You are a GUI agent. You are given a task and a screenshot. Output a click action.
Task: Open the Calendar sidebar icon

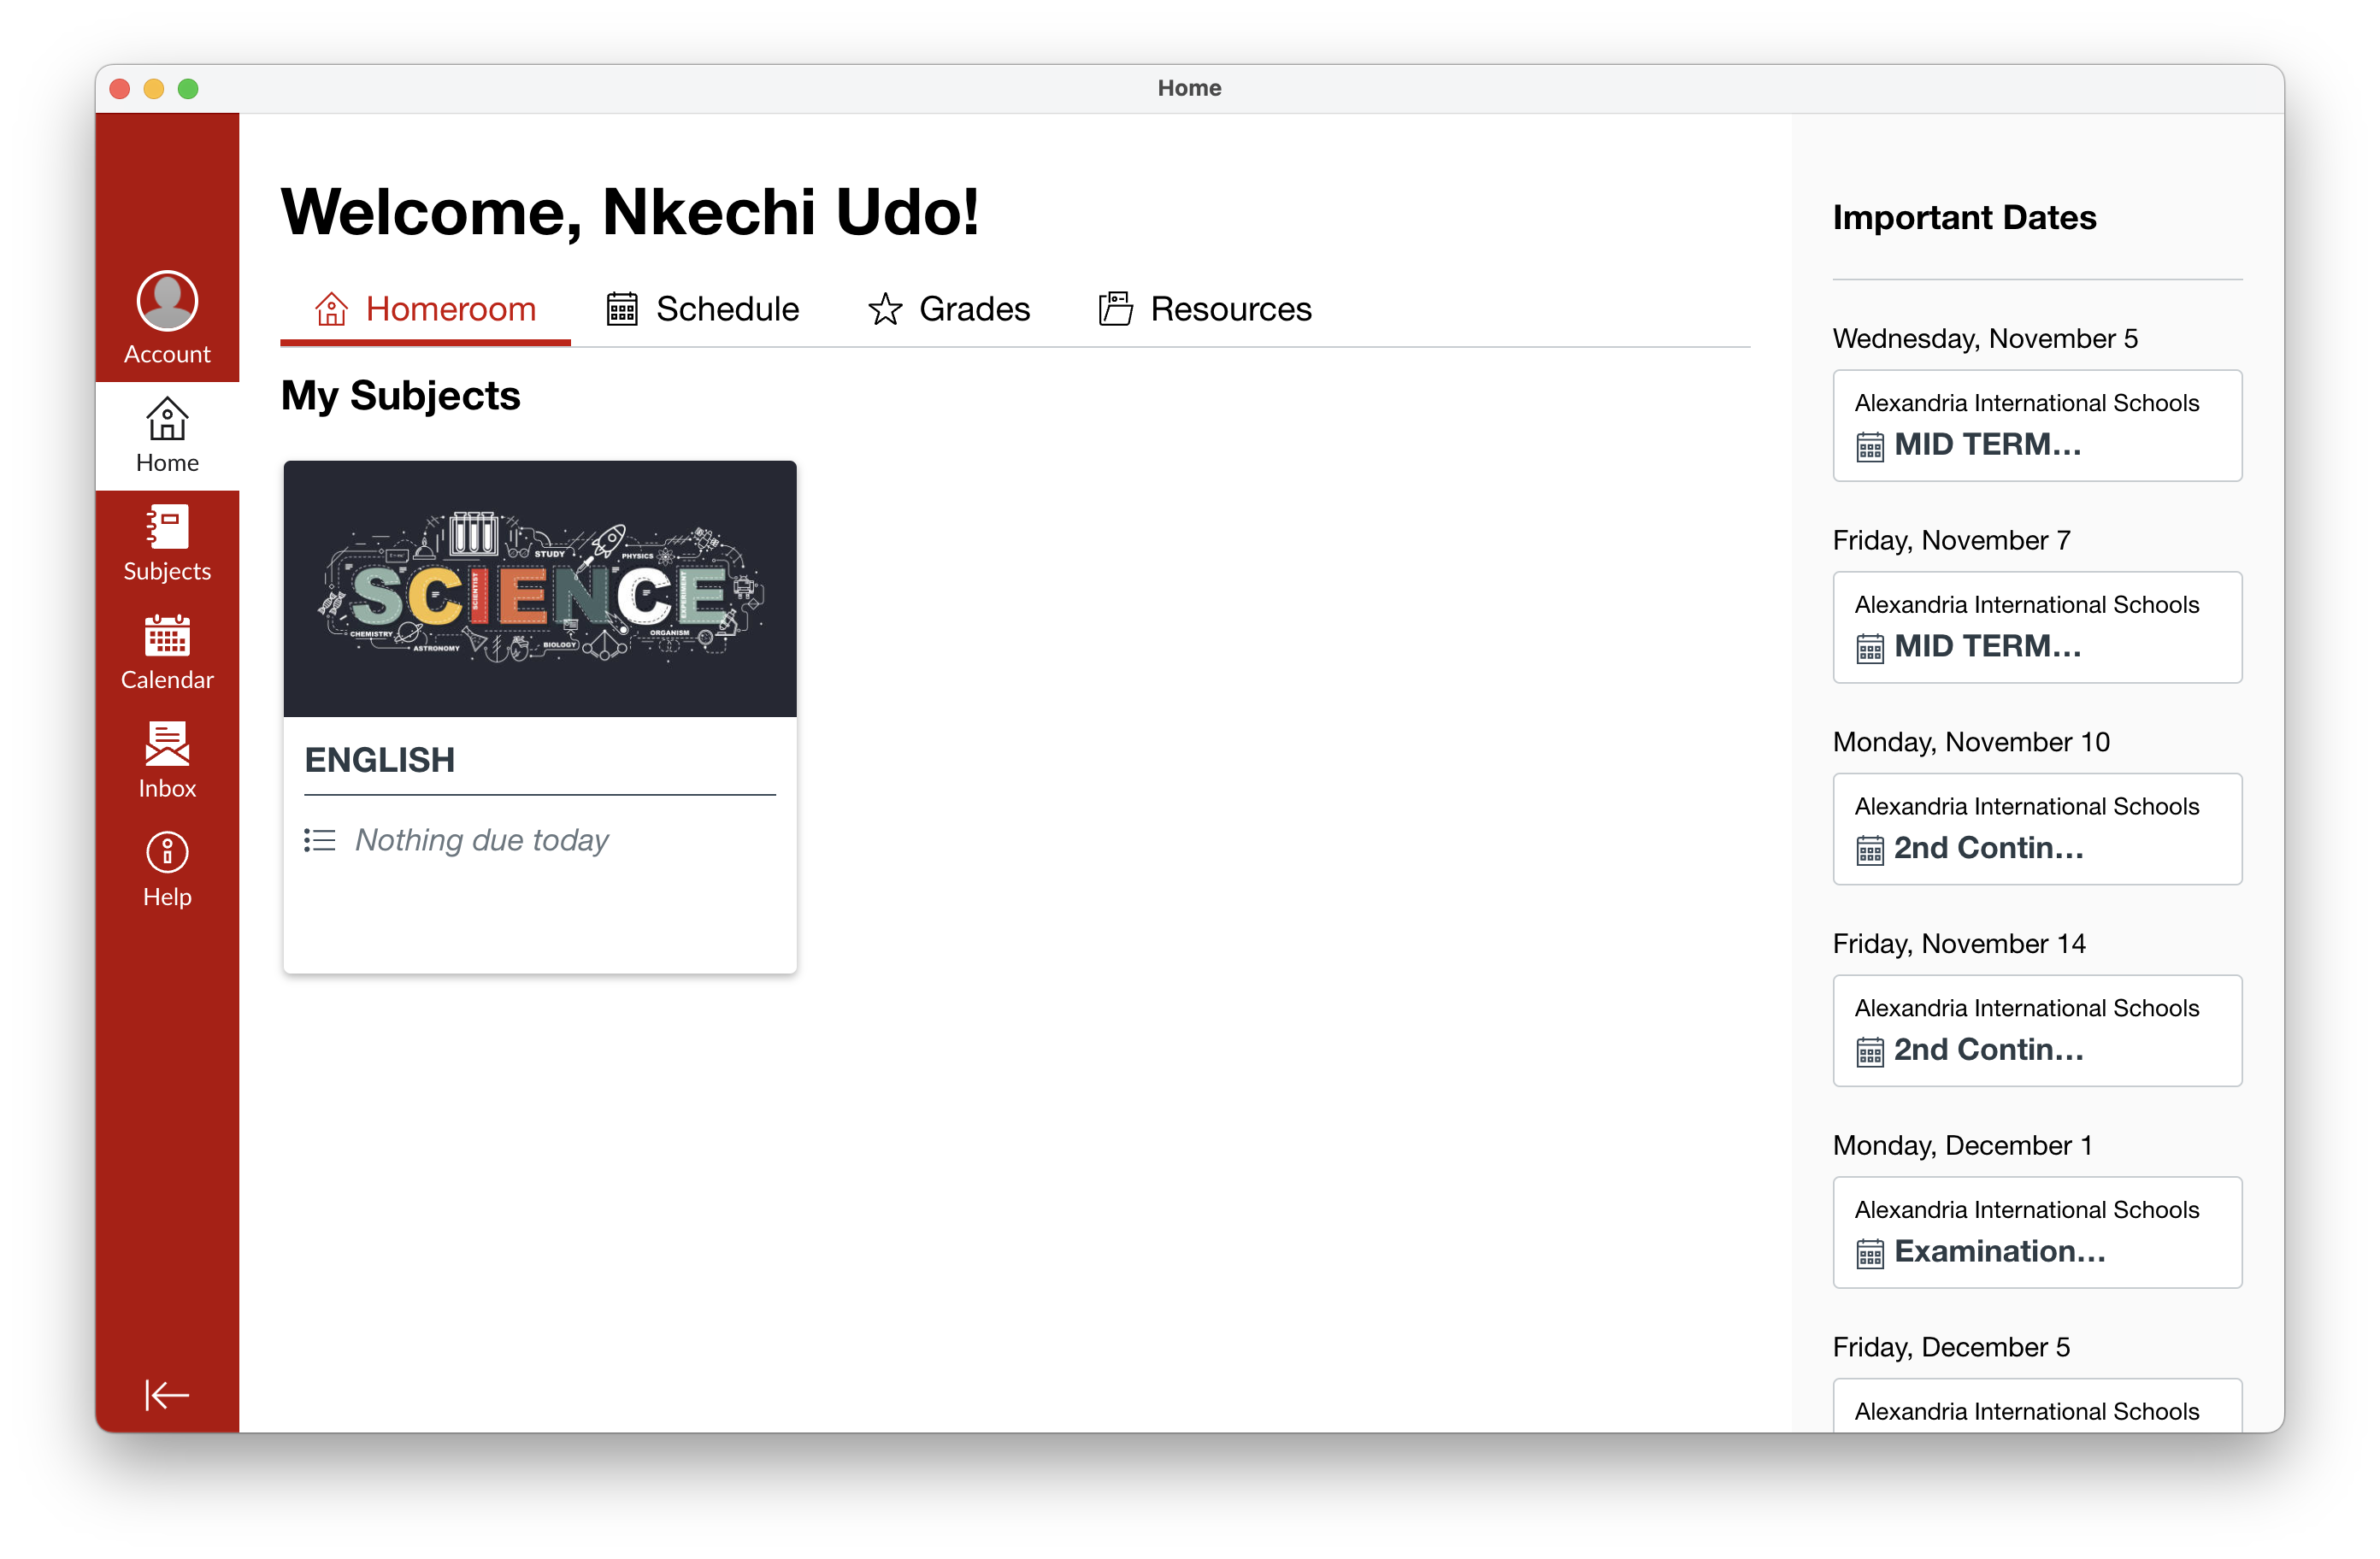tap(167, 636)
